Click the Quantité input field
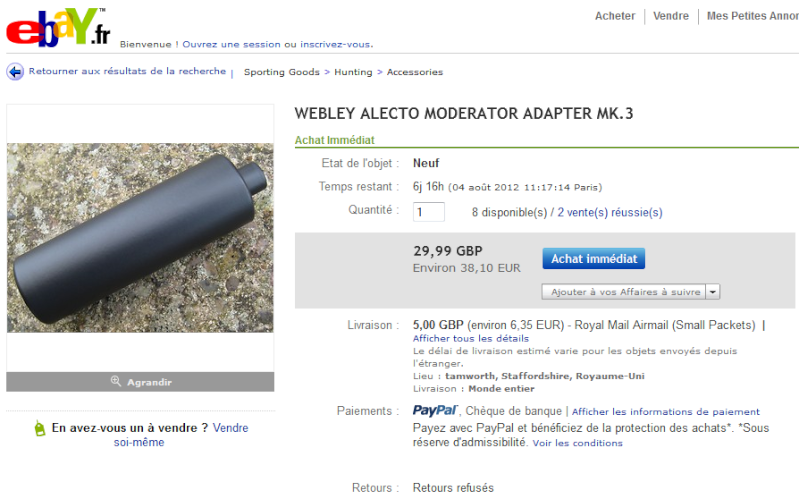 tap(429, 212)
